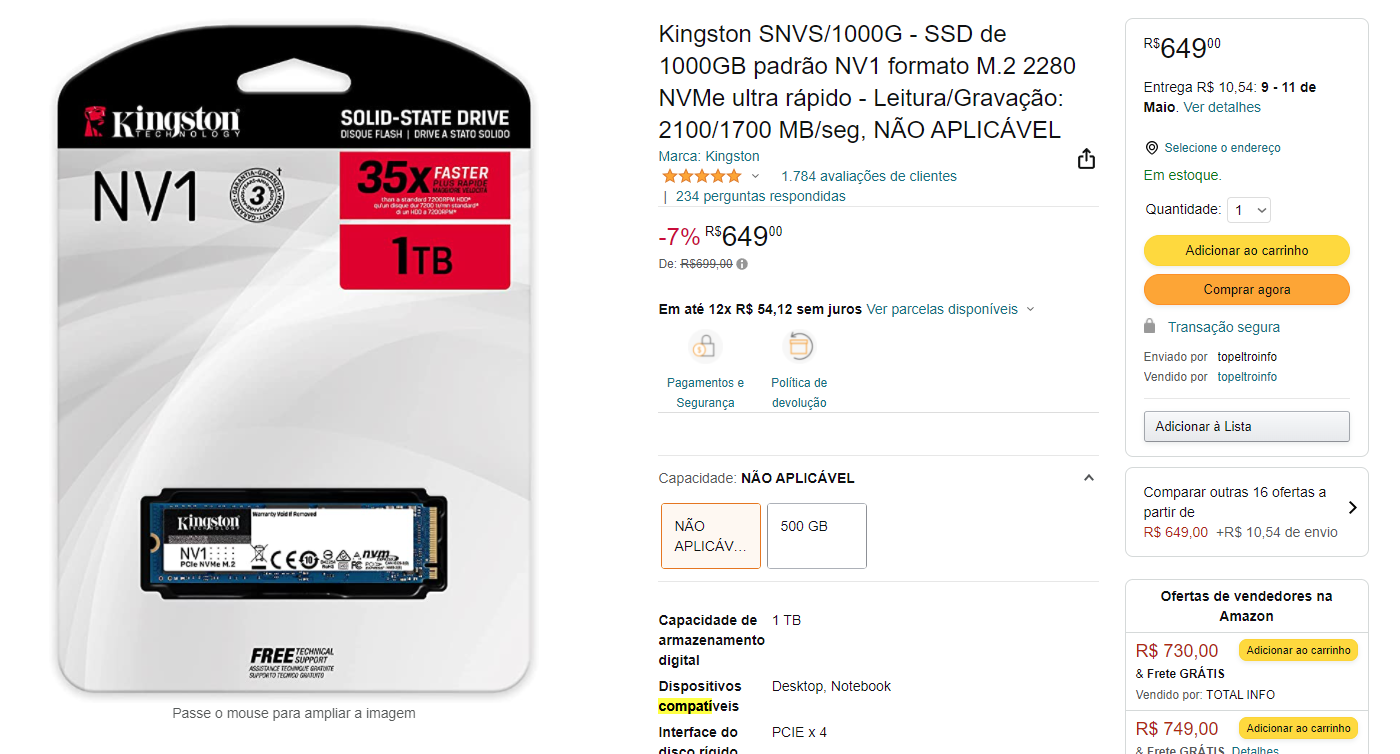Click the Adicionar à Lista button
This screenshot has height=754, width=1400.
coord(1247,426)
